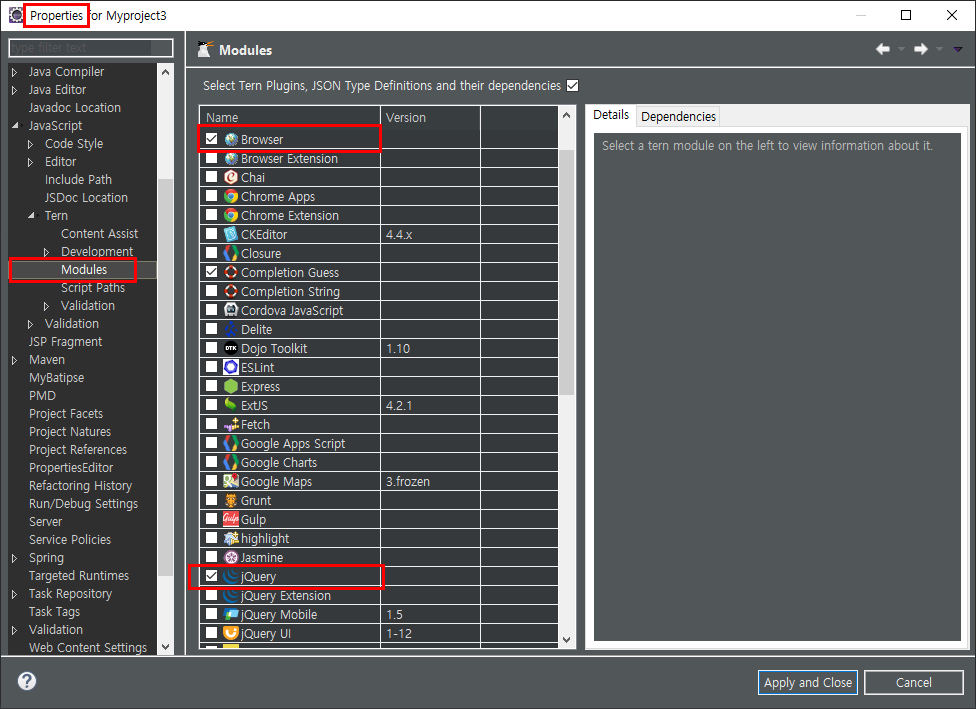Open the view menu dropdown triangle
Screen dimensions: 976x709
[x=958, y=49]
